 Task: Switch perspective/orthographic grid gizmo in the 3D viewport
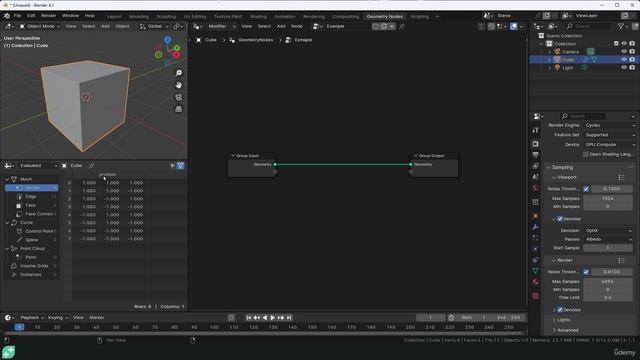point(178,109)
